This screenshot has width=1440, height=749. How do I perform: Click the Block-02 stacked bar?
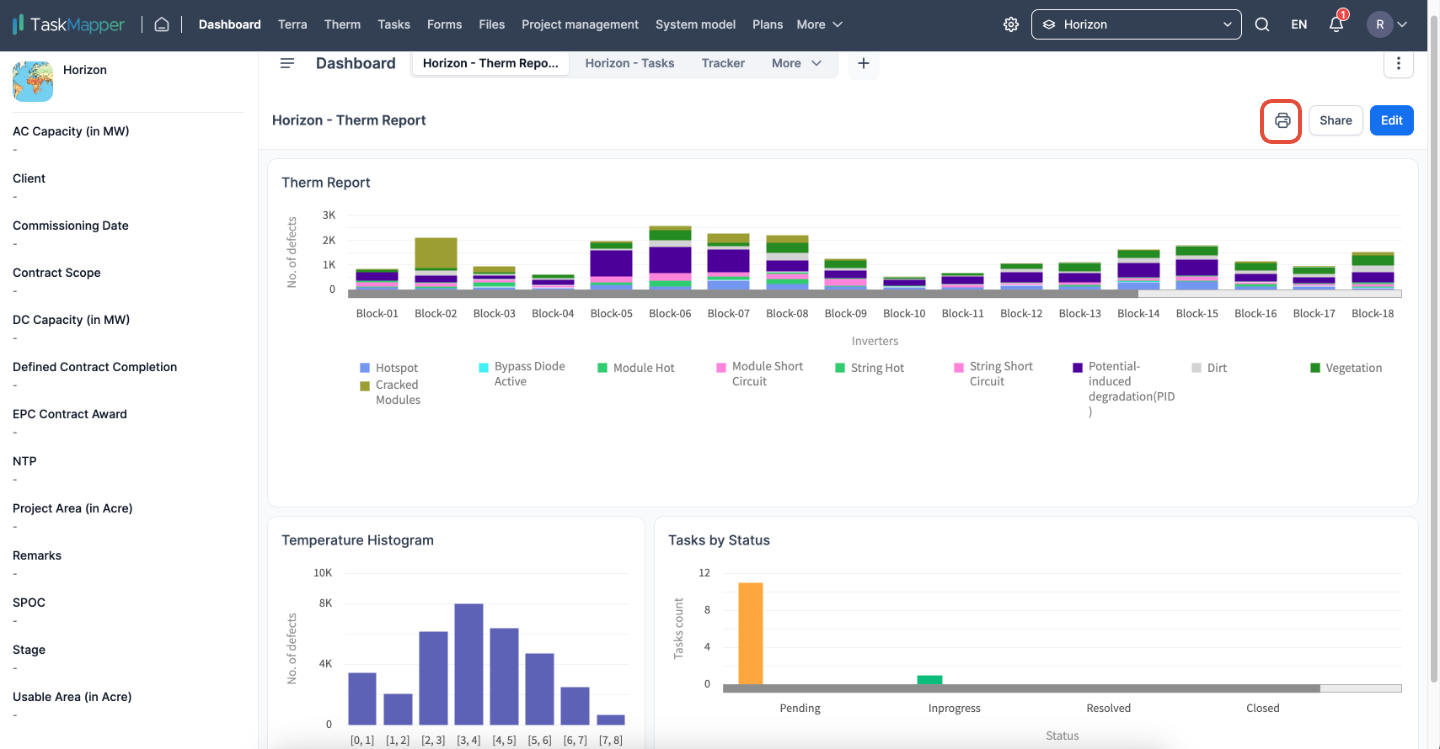[x=436, y=263]
